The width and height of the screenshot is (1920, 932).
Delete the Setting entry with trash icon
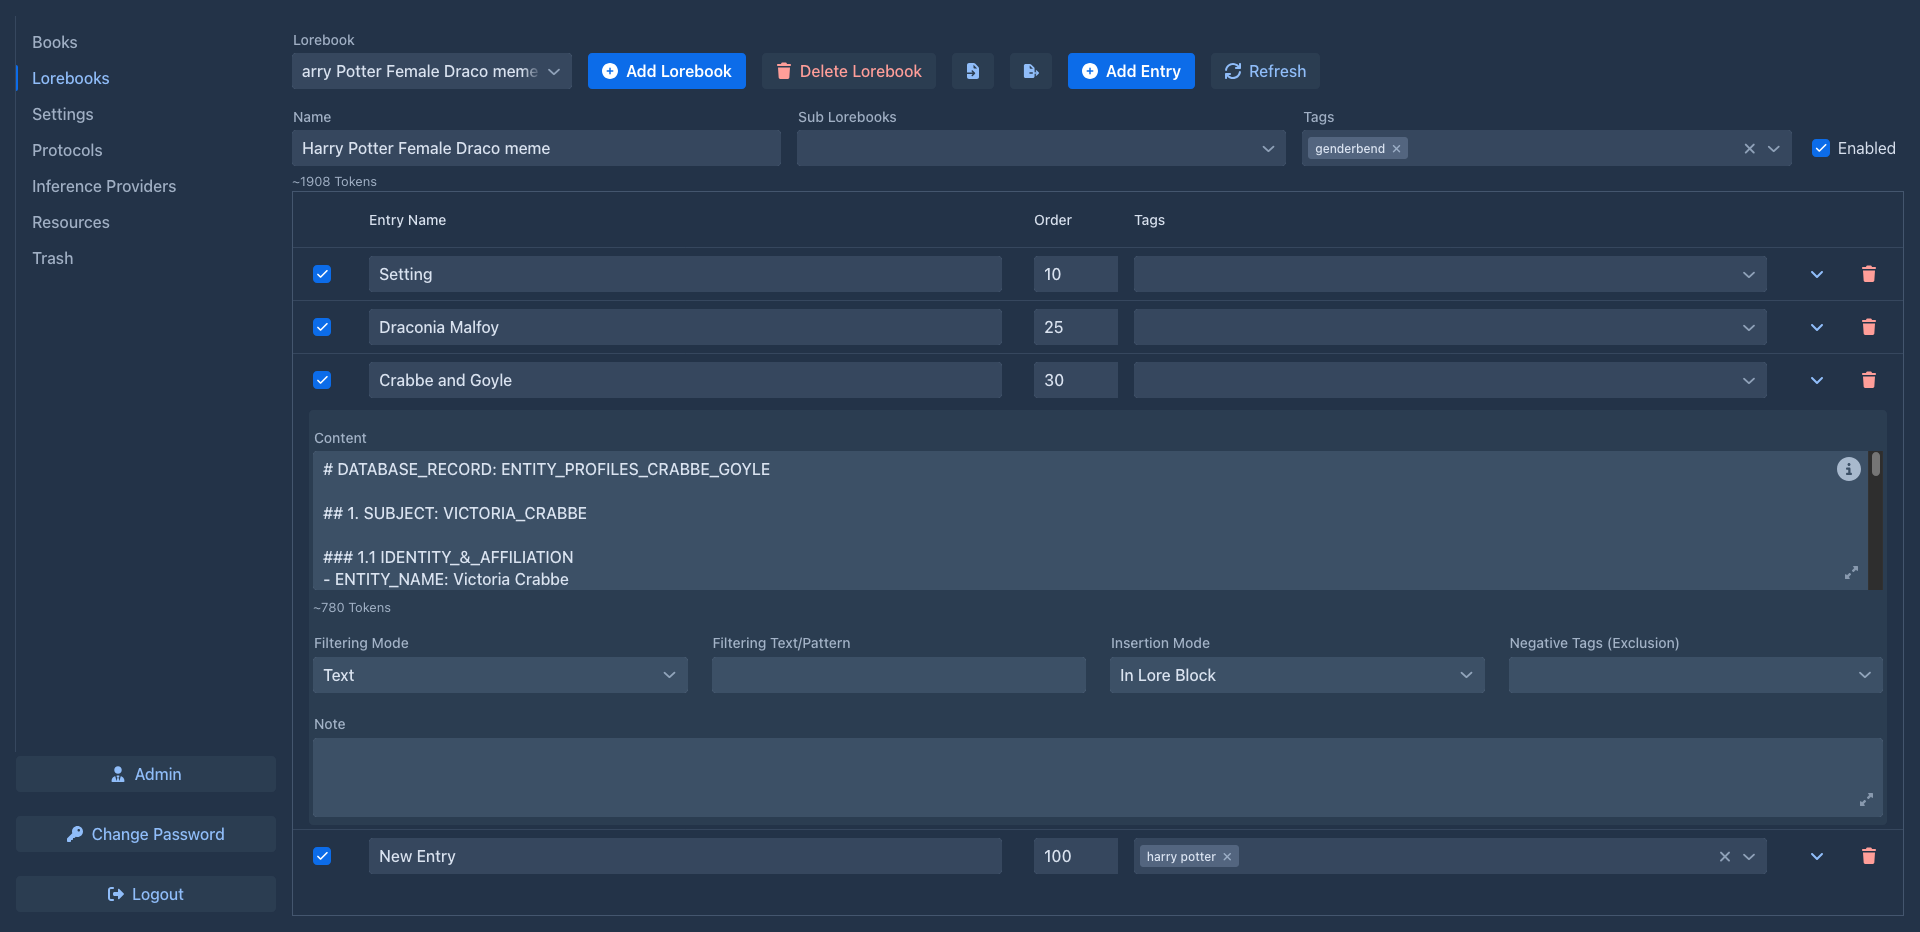(x=1868, y=274)
